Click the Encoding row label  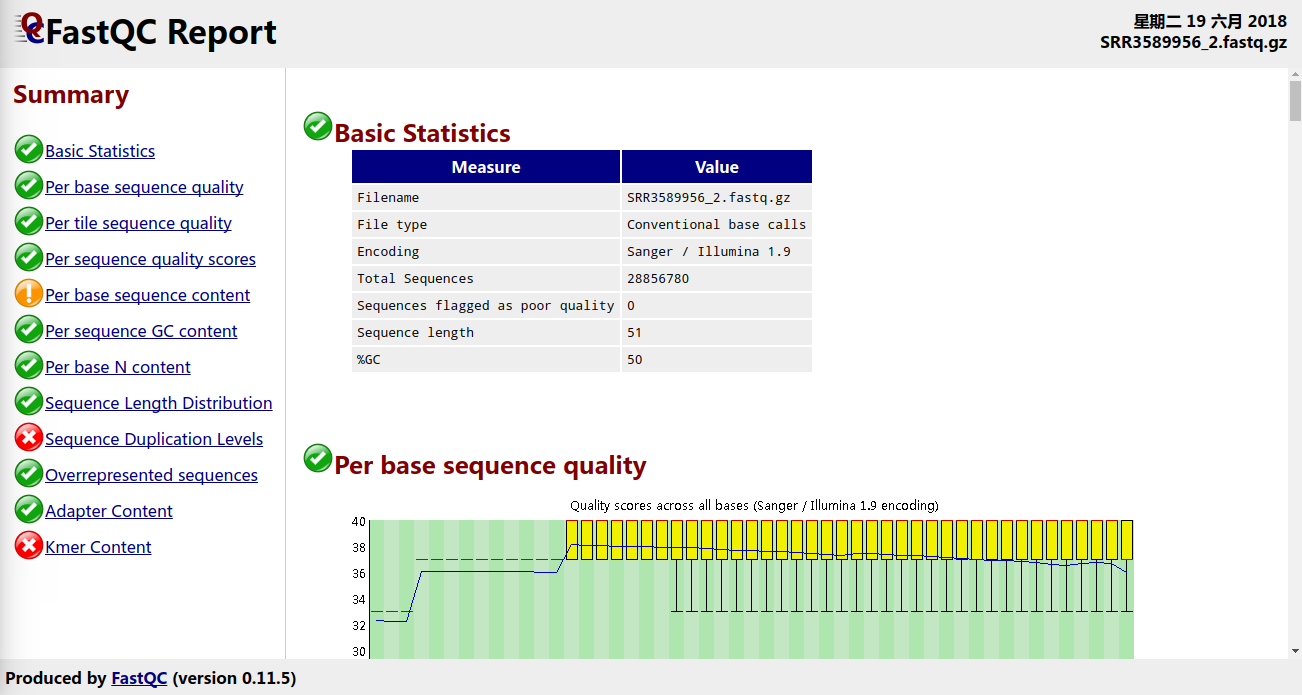388,251
